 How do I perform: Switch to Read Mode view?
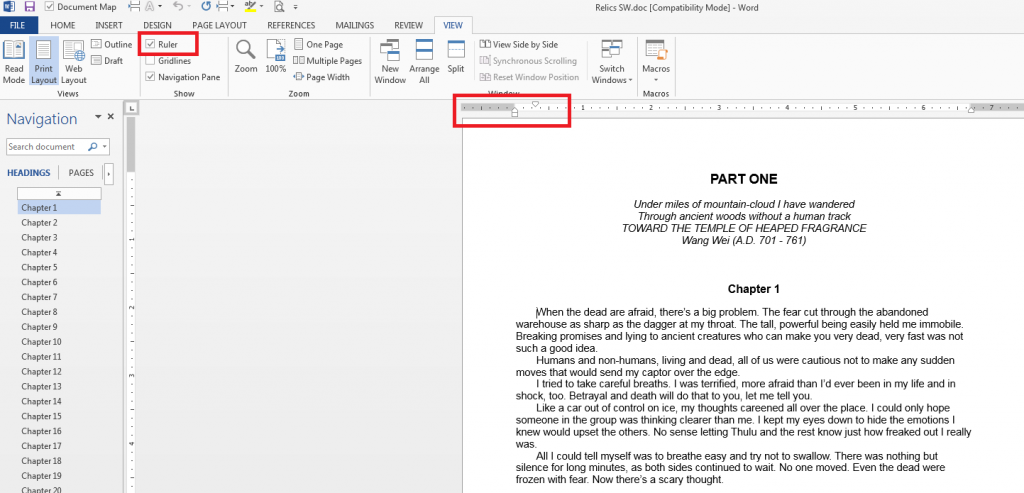point(14,62)
